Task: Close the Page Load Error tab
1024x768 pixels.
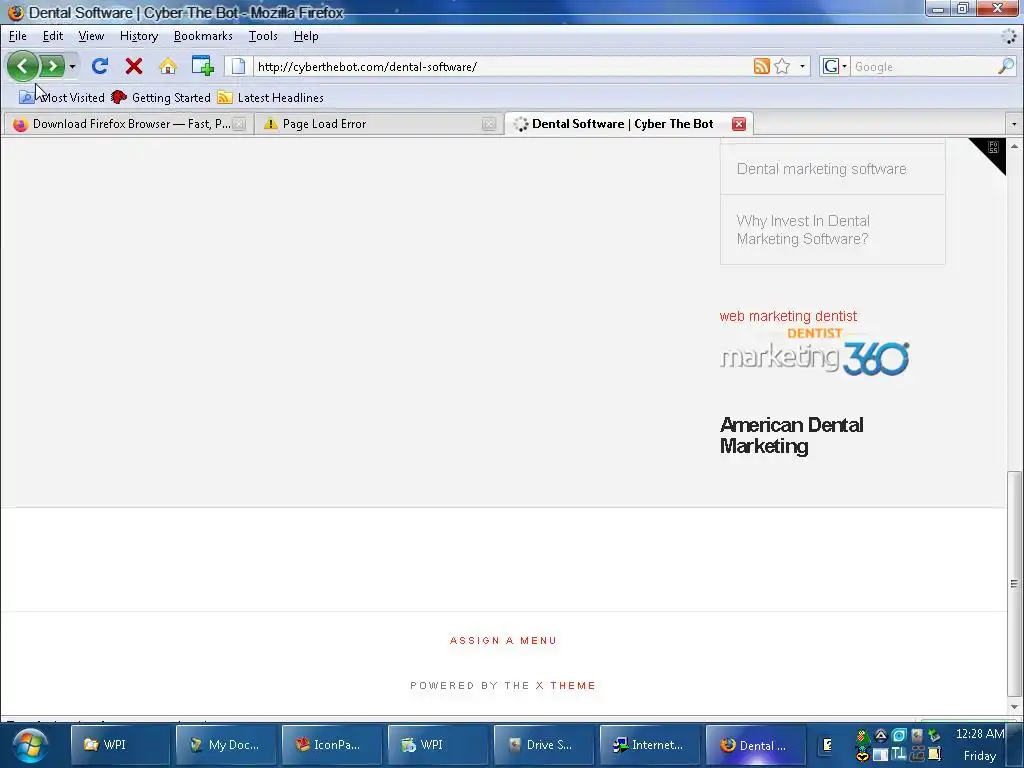Action: click(x=488, y=124)
